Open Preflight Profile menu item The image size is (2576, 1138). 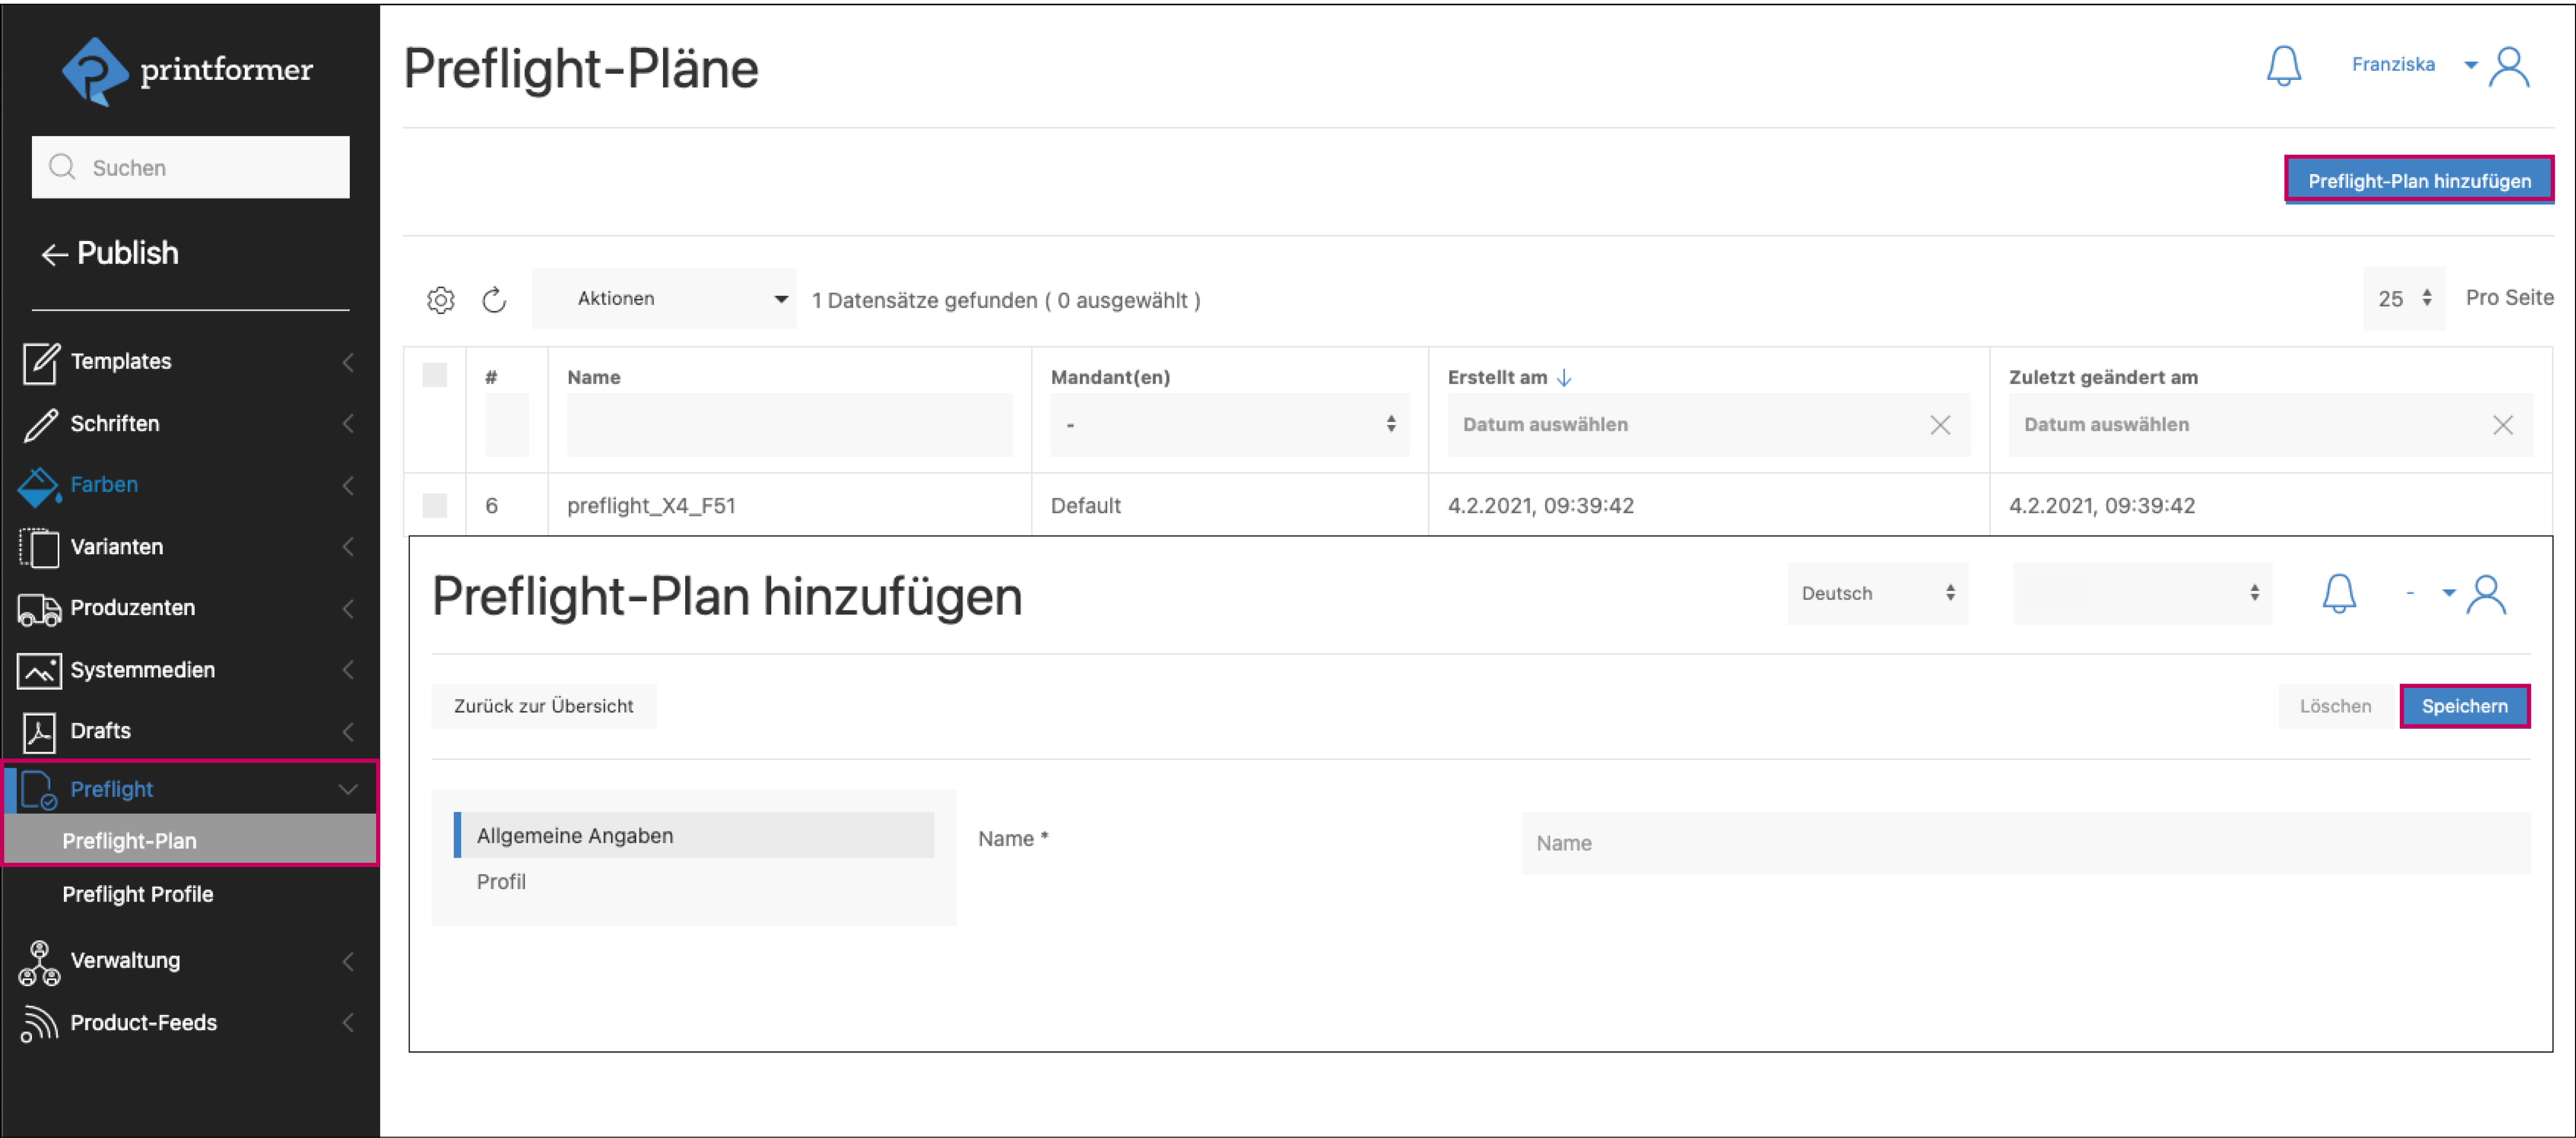pyautogui.click(x=138, y=895)
